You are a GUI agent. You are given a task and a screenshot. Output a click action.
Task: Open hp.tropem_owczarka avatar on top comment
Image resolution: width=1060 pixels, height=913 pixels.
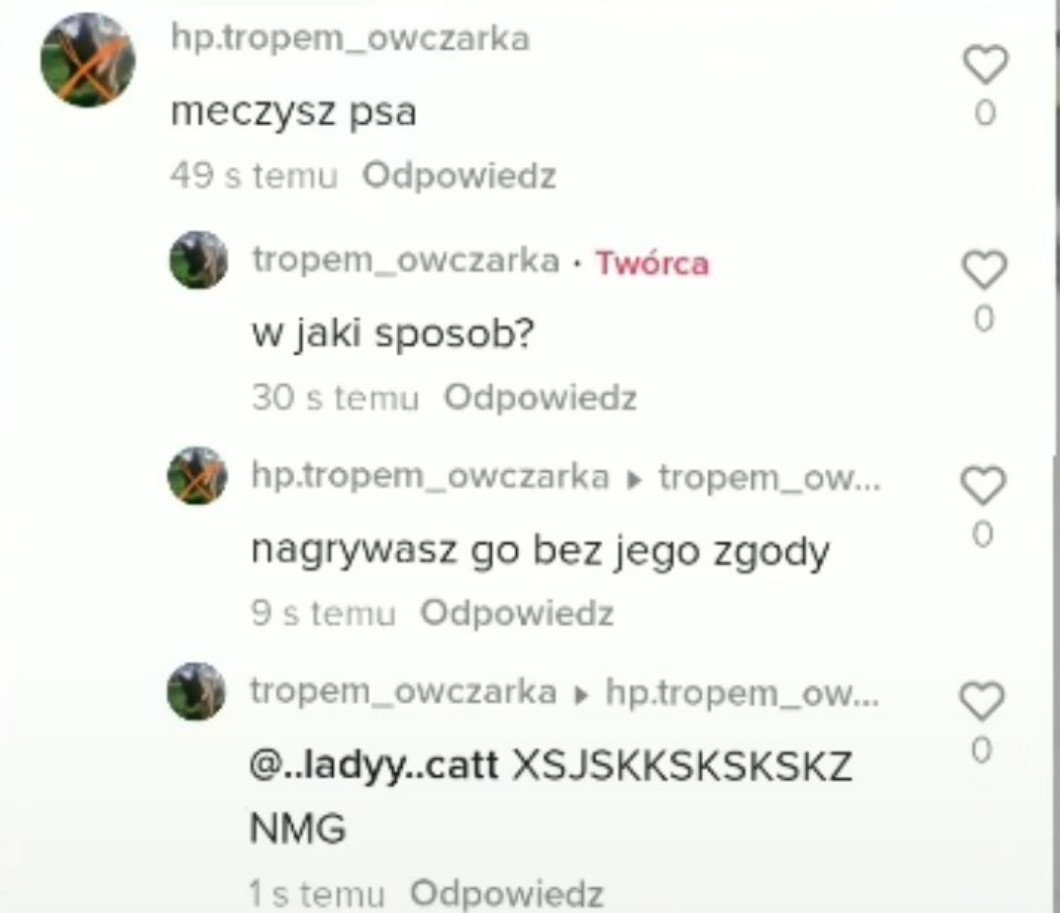coord(88,60)
